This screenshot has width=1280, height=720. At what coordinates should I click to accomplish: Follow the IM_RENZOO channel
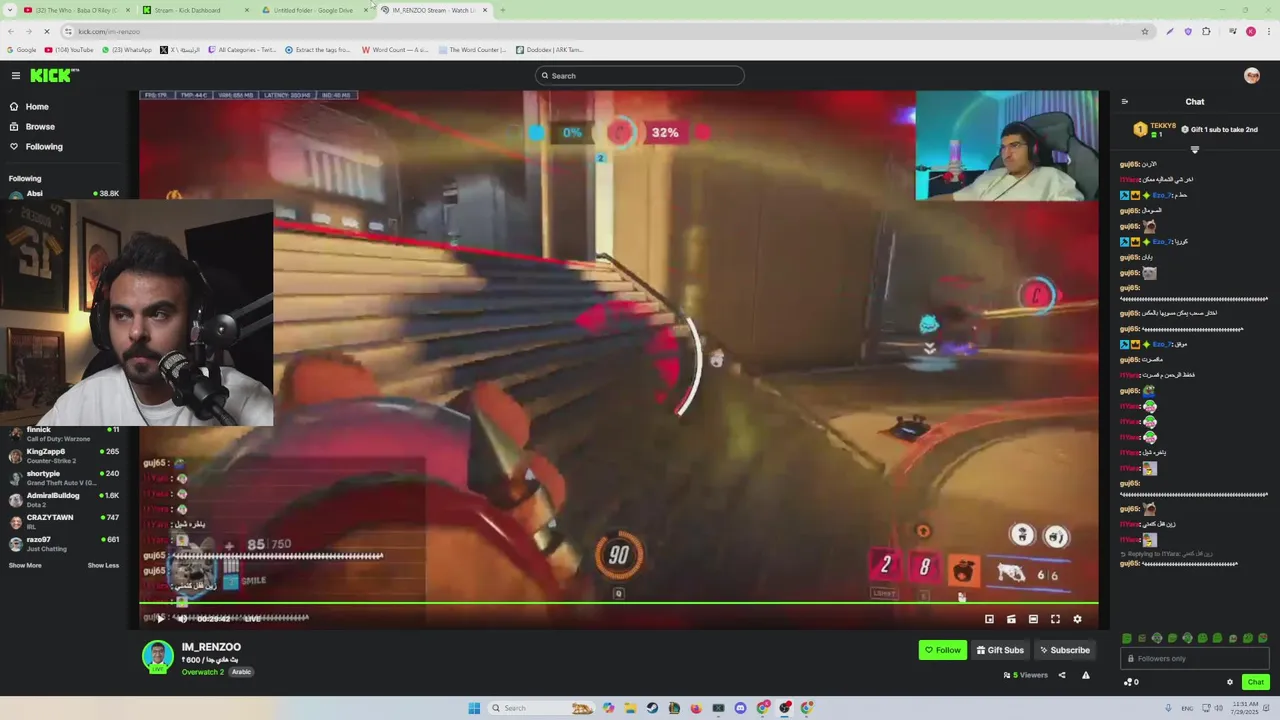(x=943, y=650)
